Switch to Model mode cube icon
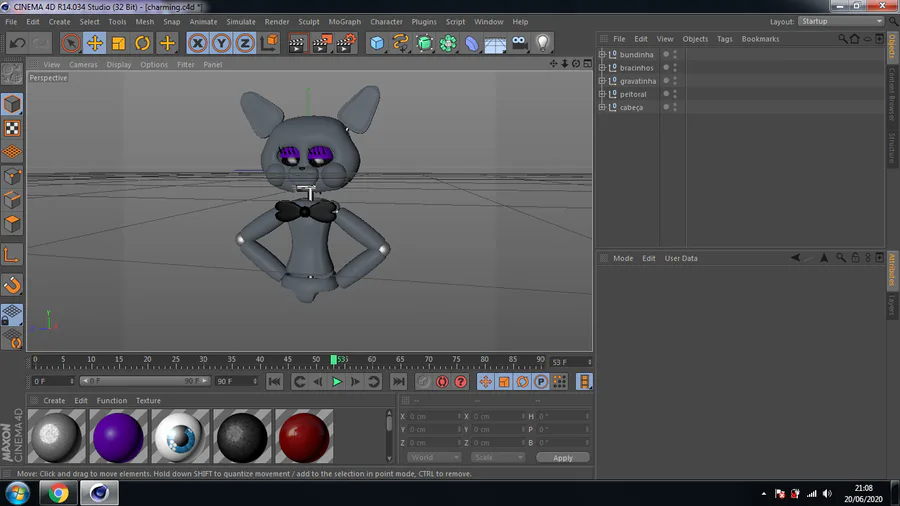900x506 pixels. [12, 104]
